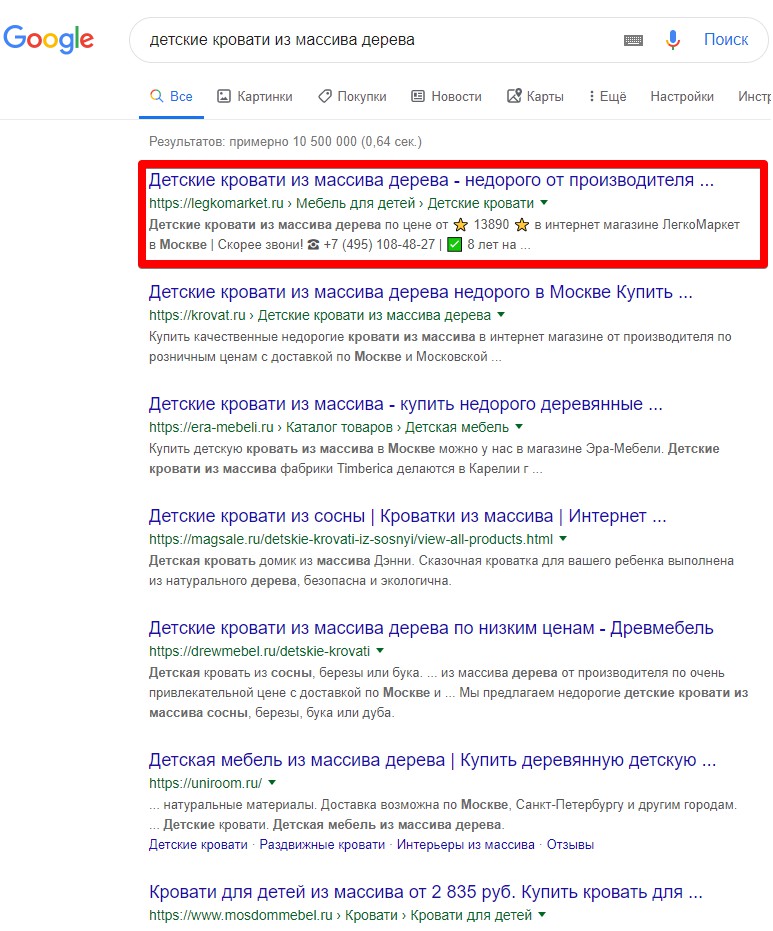The height and width of the screenshot is (931, 773).
Task: Expand the Ещё menu
Action: pos(607,96)
